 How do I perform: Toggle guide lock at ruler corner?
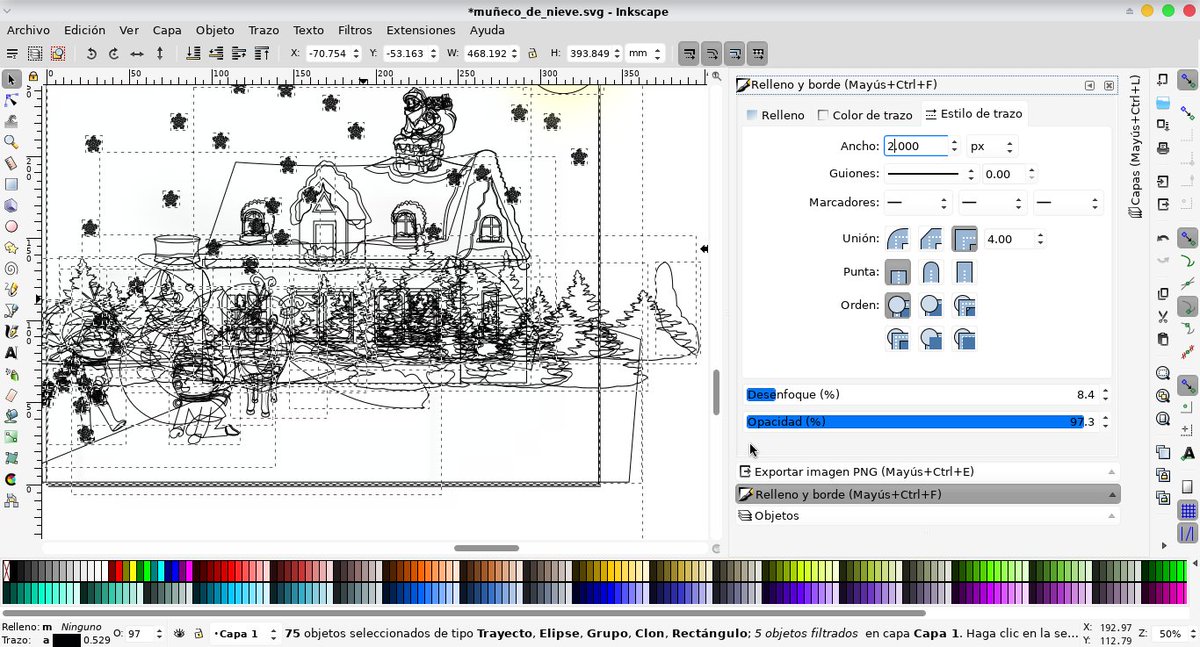33,76
